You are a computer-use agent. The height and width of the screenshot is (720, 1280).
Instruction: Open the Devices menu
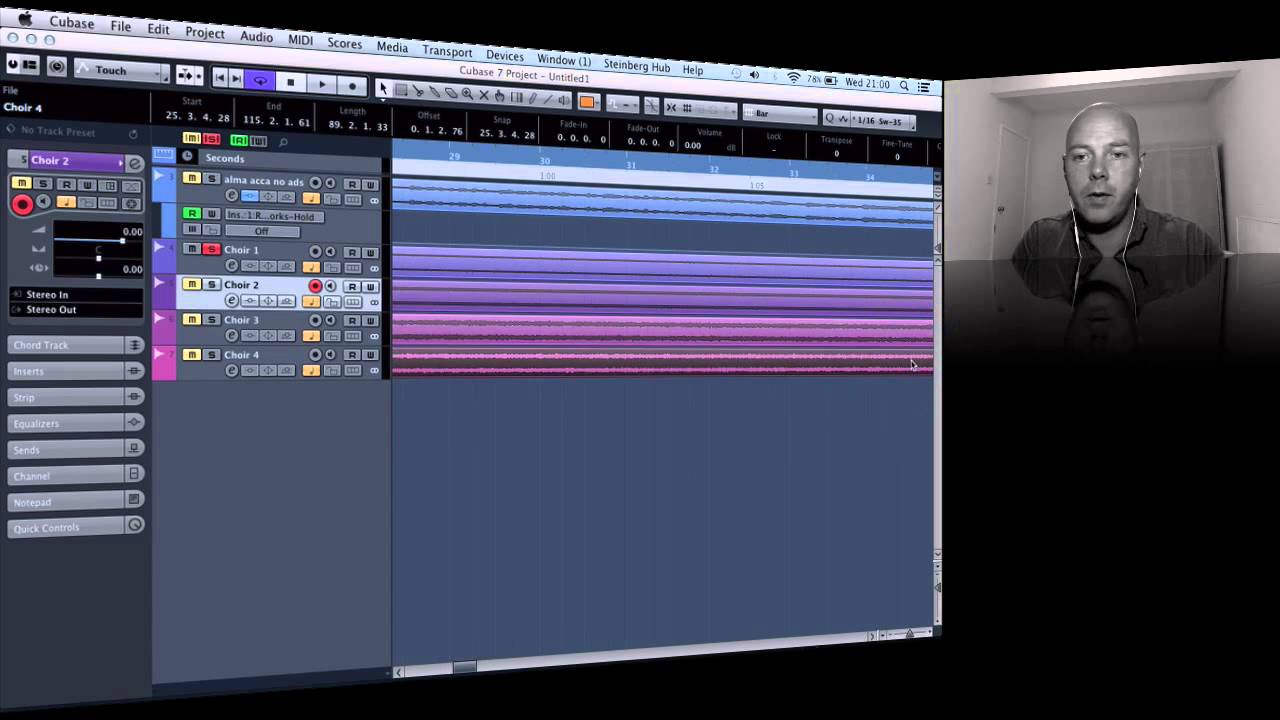tap(505, 56)
